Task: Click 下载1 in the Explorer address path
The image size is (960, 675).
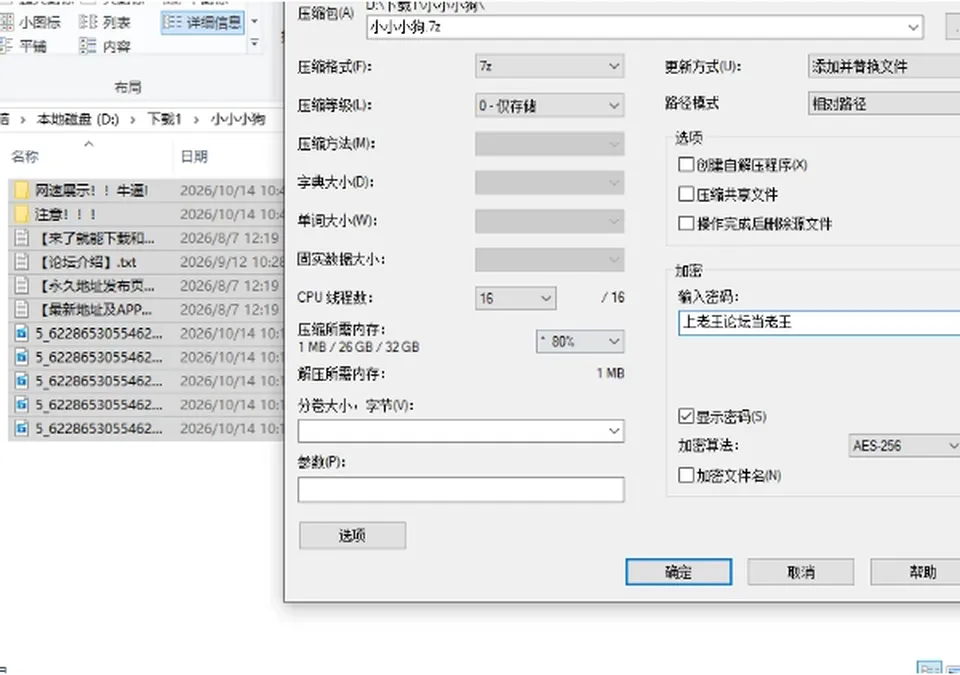Action: pos(164,119)
